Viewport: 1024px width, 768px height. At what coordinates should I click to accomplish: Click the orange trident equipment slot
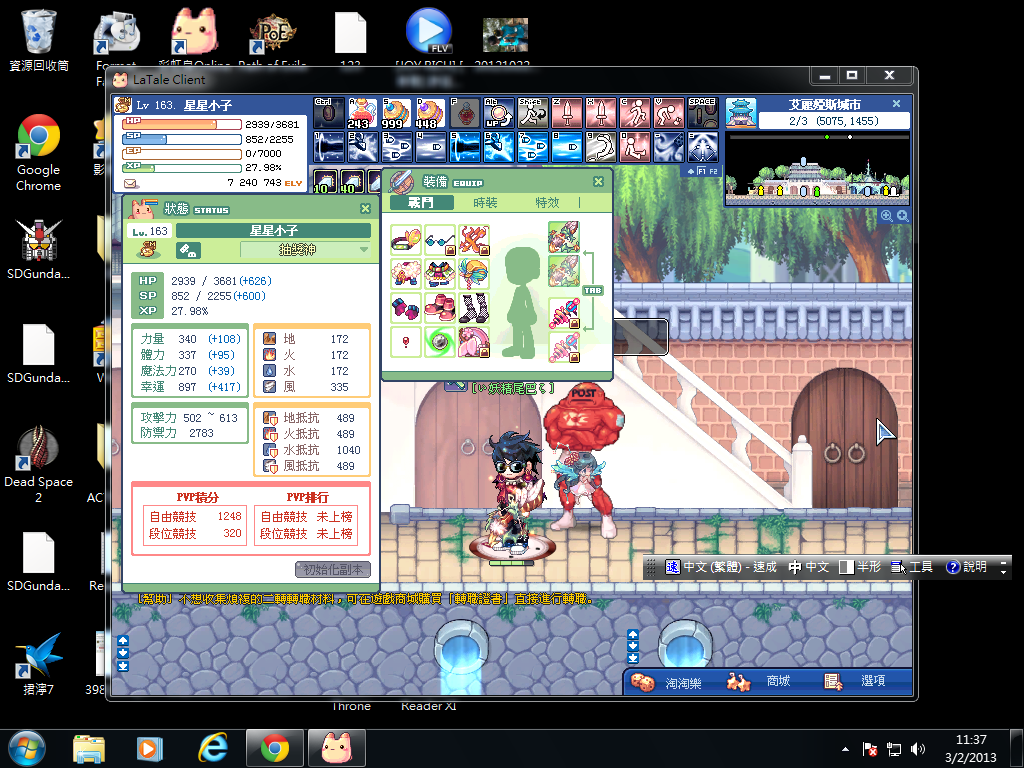[473, 240]
